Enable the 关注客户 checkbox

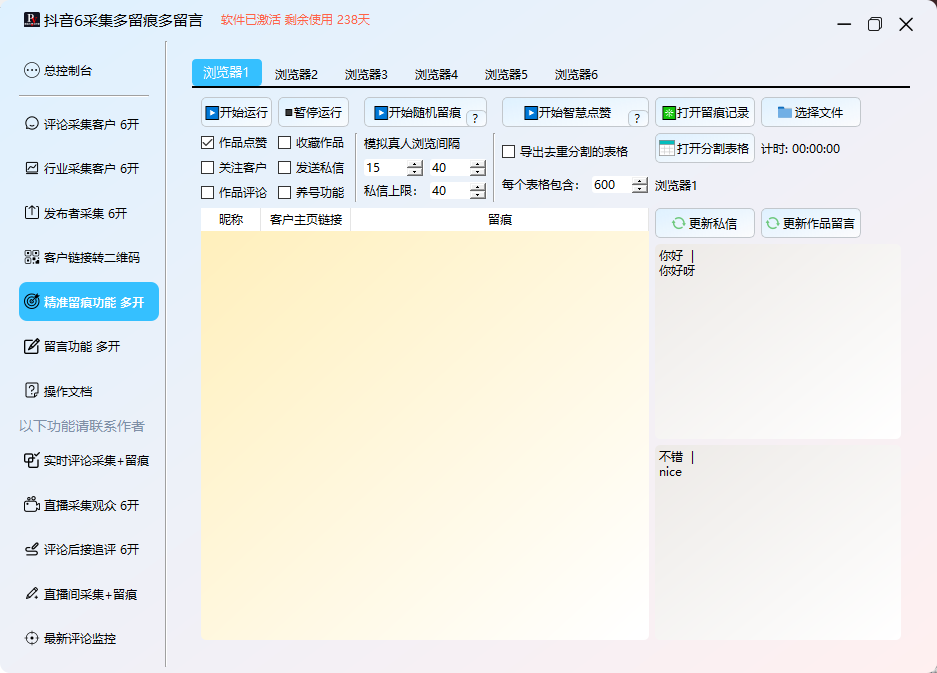208,168
